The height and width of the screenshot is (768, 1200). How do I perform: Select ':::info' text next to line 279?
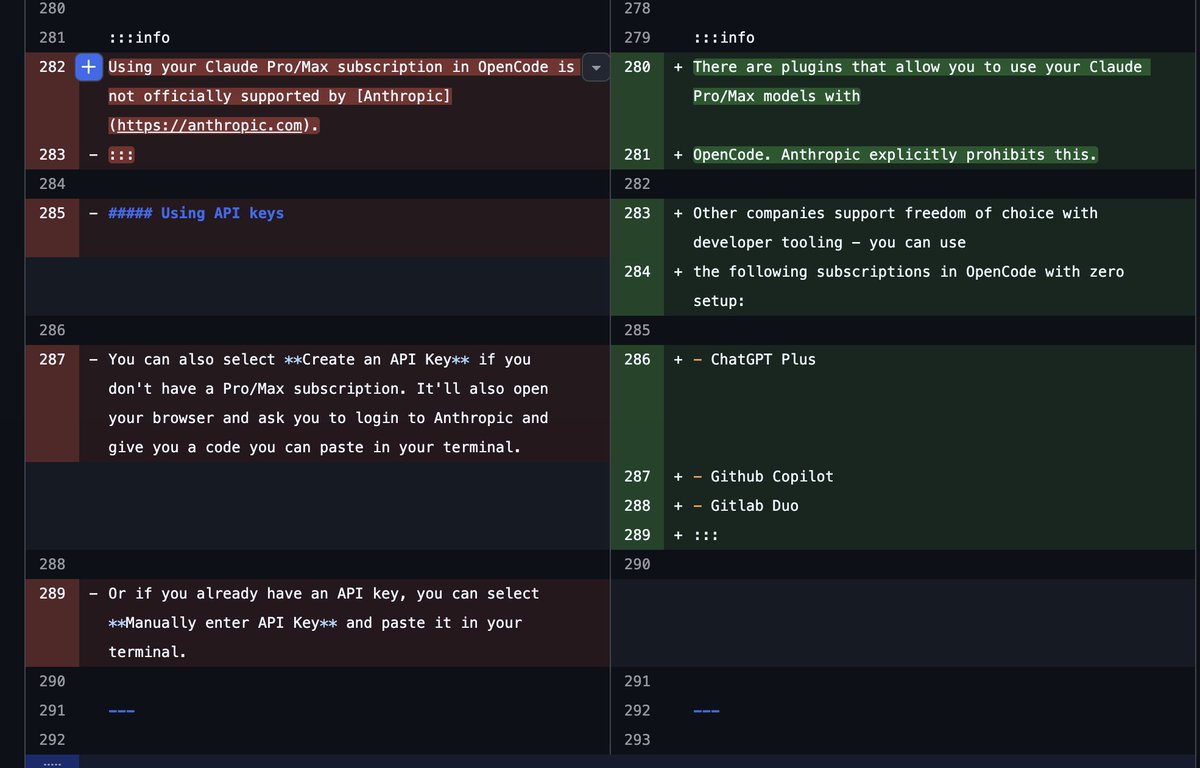point(724,38)
